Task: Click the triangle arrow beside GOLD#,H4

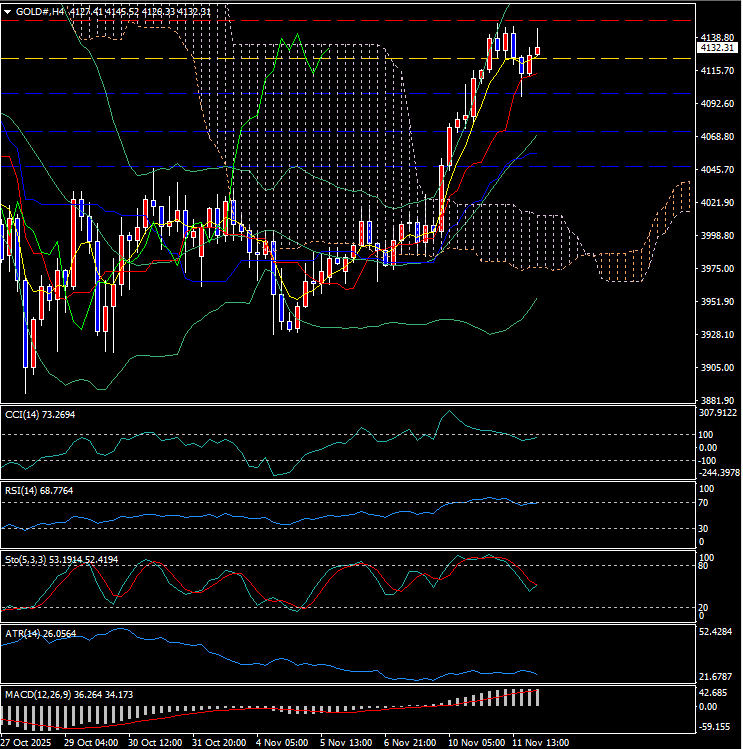Action: click(x=7, y=11)
